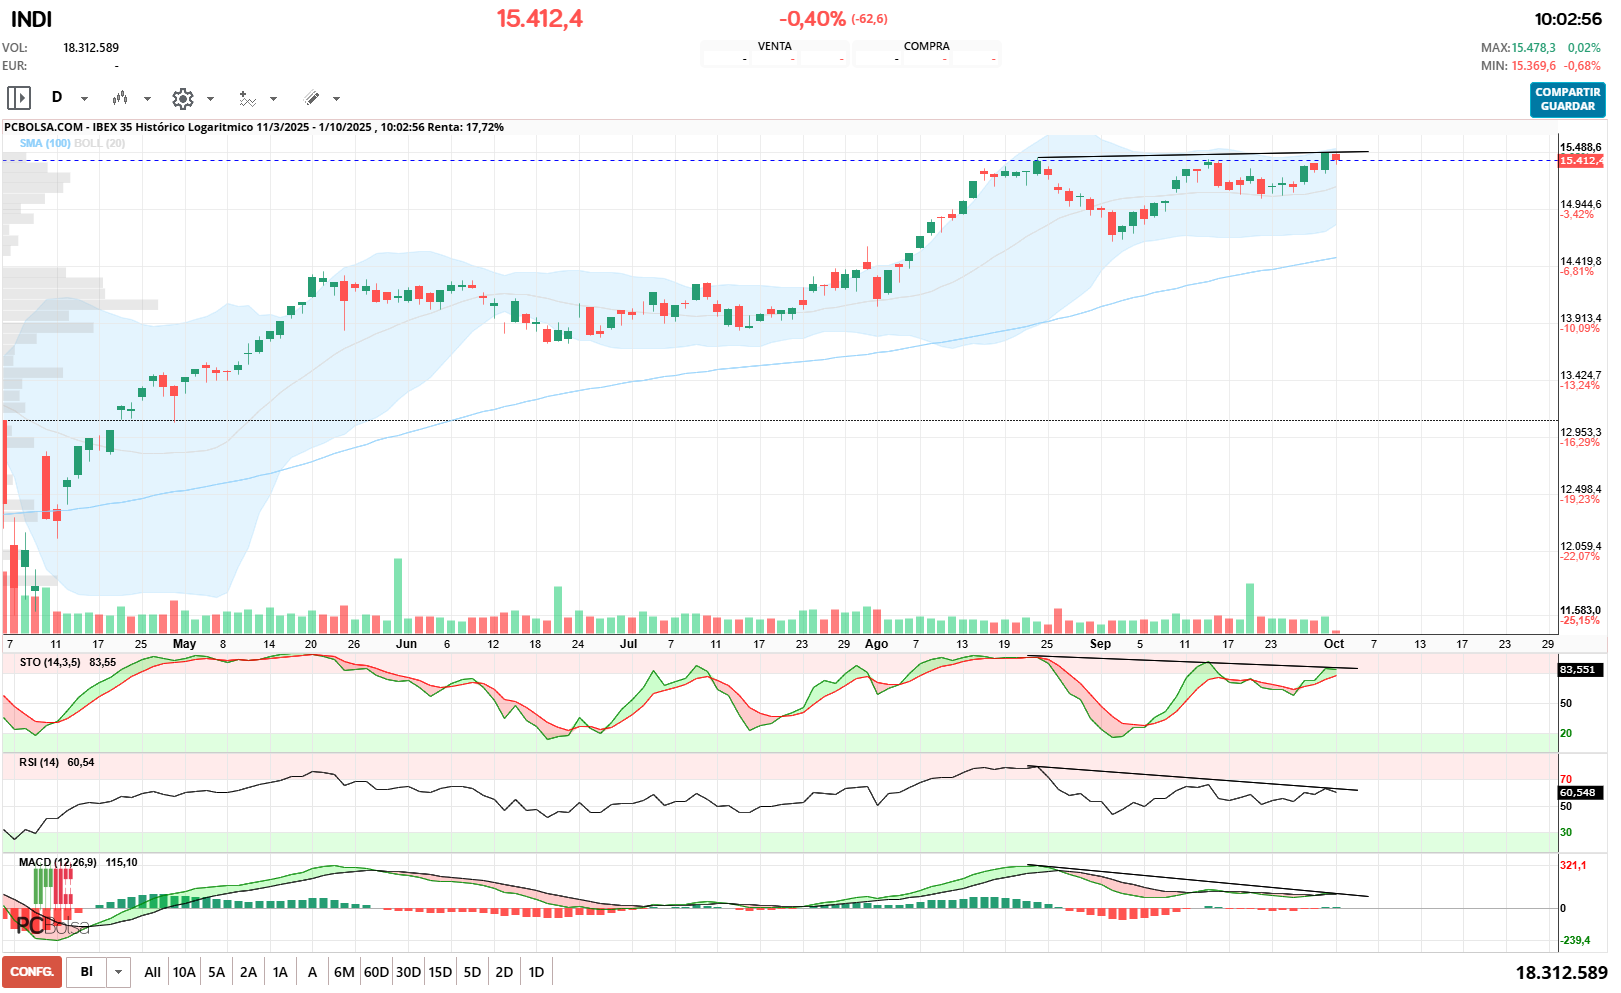Click the last price 15.412,4
The height and width of the screenshot is (993, 1621).
(x=540, y=19)
